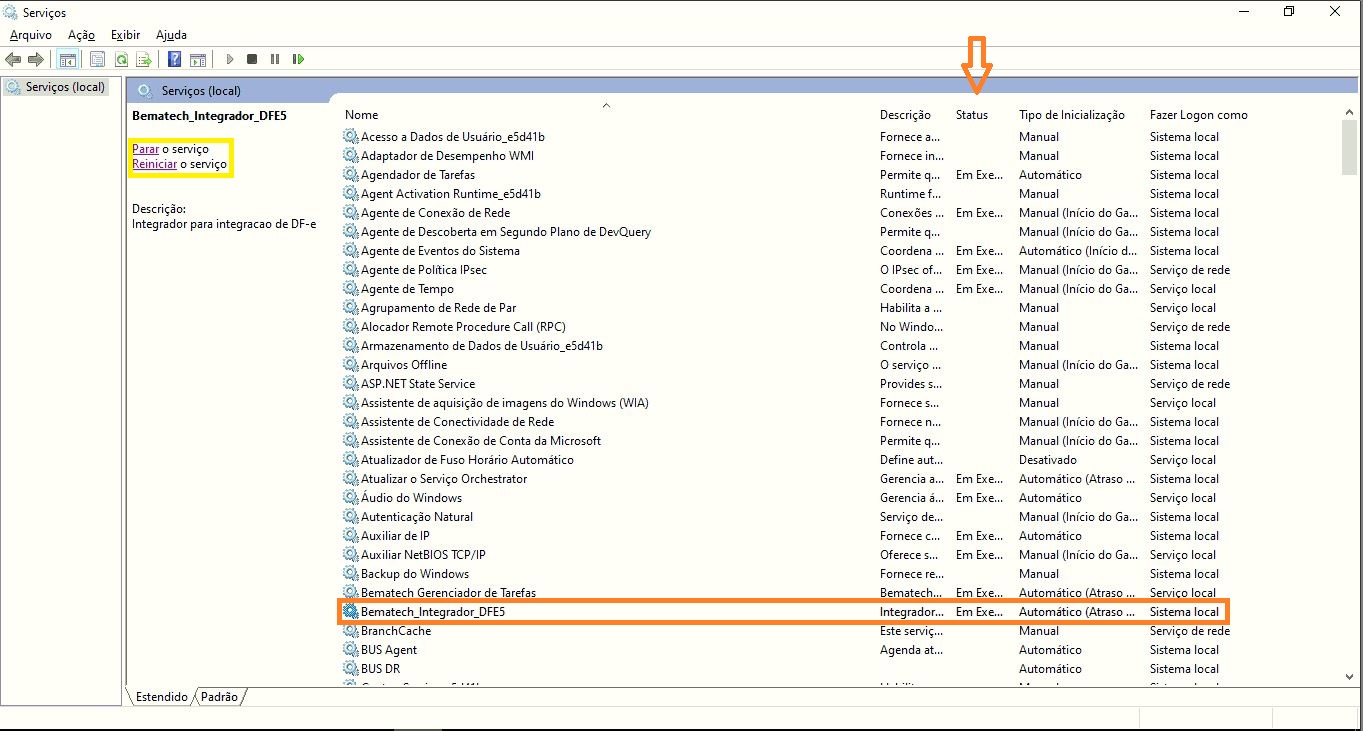The height and width of the screenshot is (731, 1363).
Task: Open the Help toolbar icon
Action: pos(175,60)
